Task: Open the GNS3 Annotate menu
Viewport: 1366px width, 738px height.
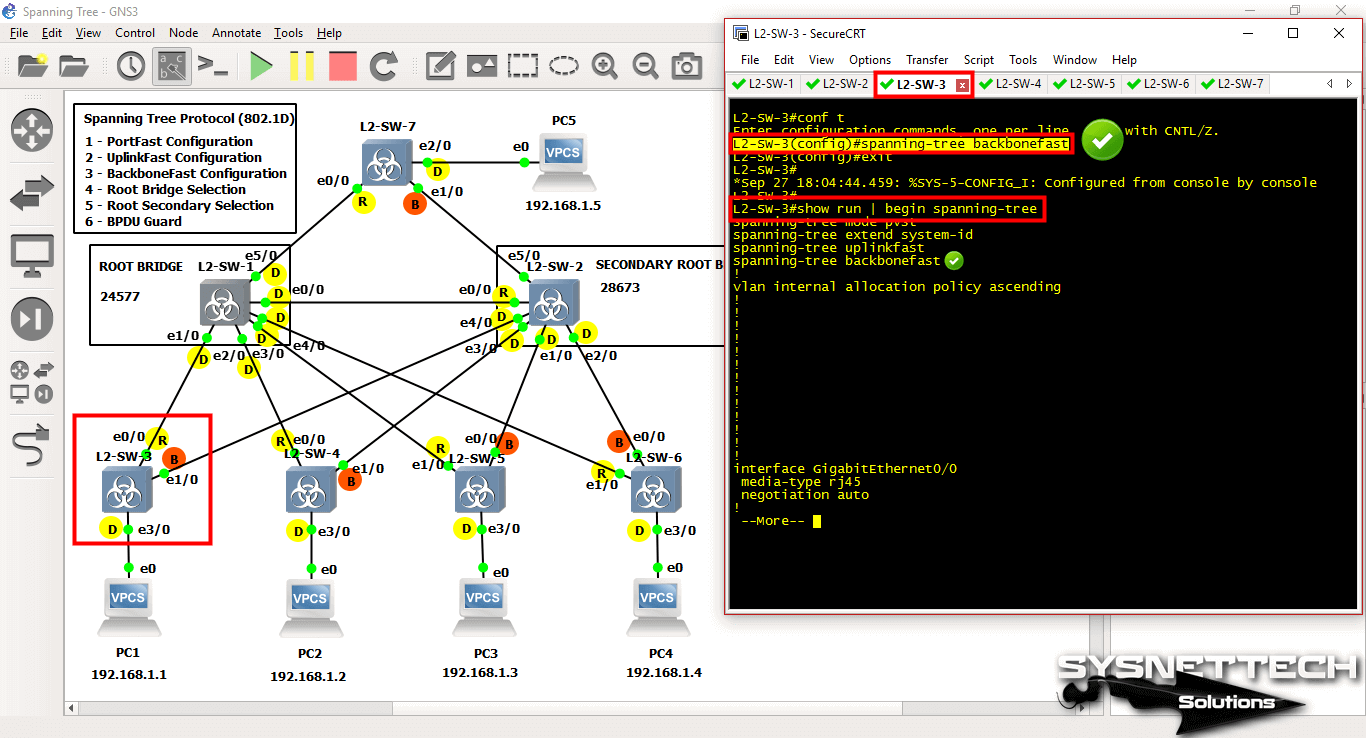Action: click(237, 33)
